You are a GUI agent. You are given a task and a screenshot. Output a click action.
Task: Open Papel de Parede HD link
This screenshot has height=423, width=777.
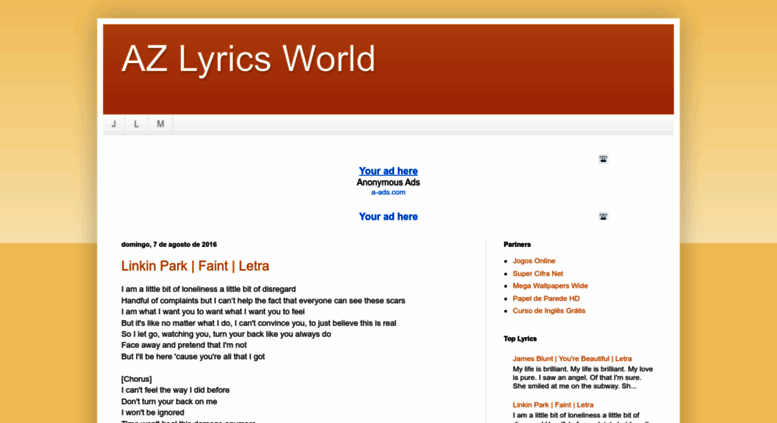coord(546,298)
